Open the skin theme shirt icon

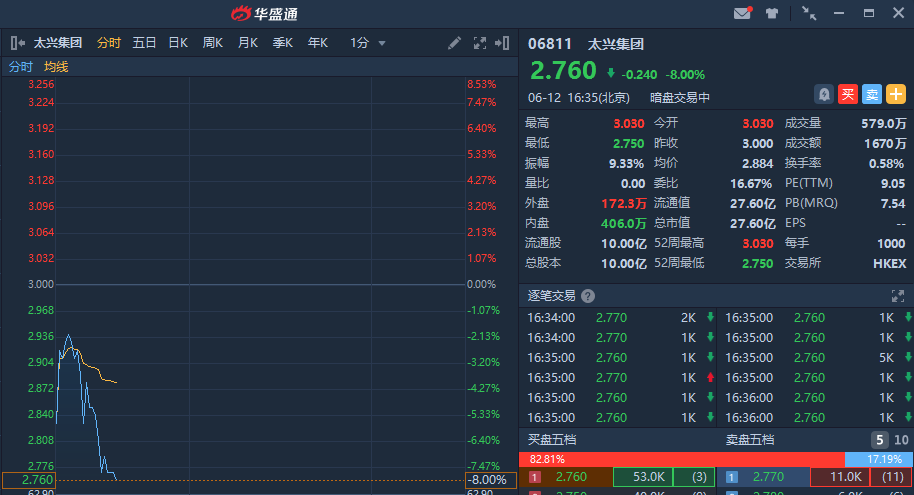772,13
